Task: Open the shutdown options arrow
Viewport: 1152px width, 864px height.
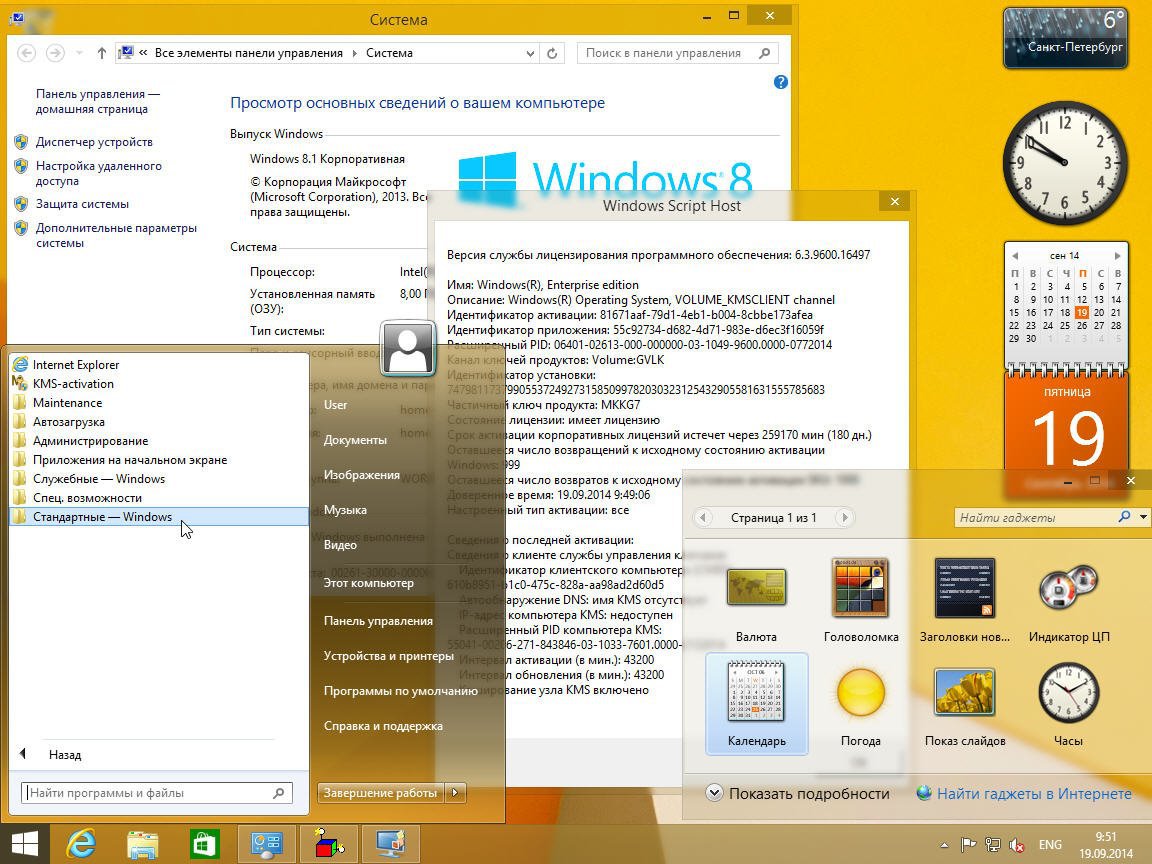Action: (456, 793)
